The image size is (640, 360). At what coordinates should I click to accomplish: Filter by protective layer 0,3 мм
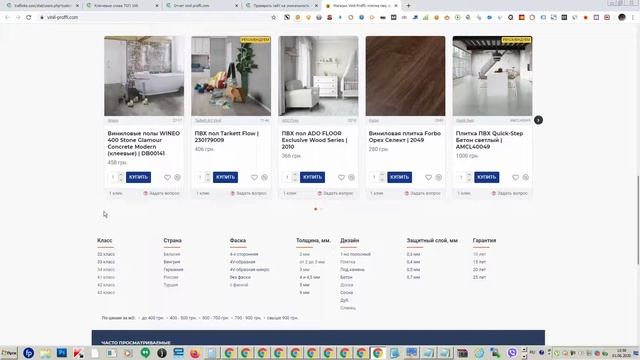tap(413, 254)
